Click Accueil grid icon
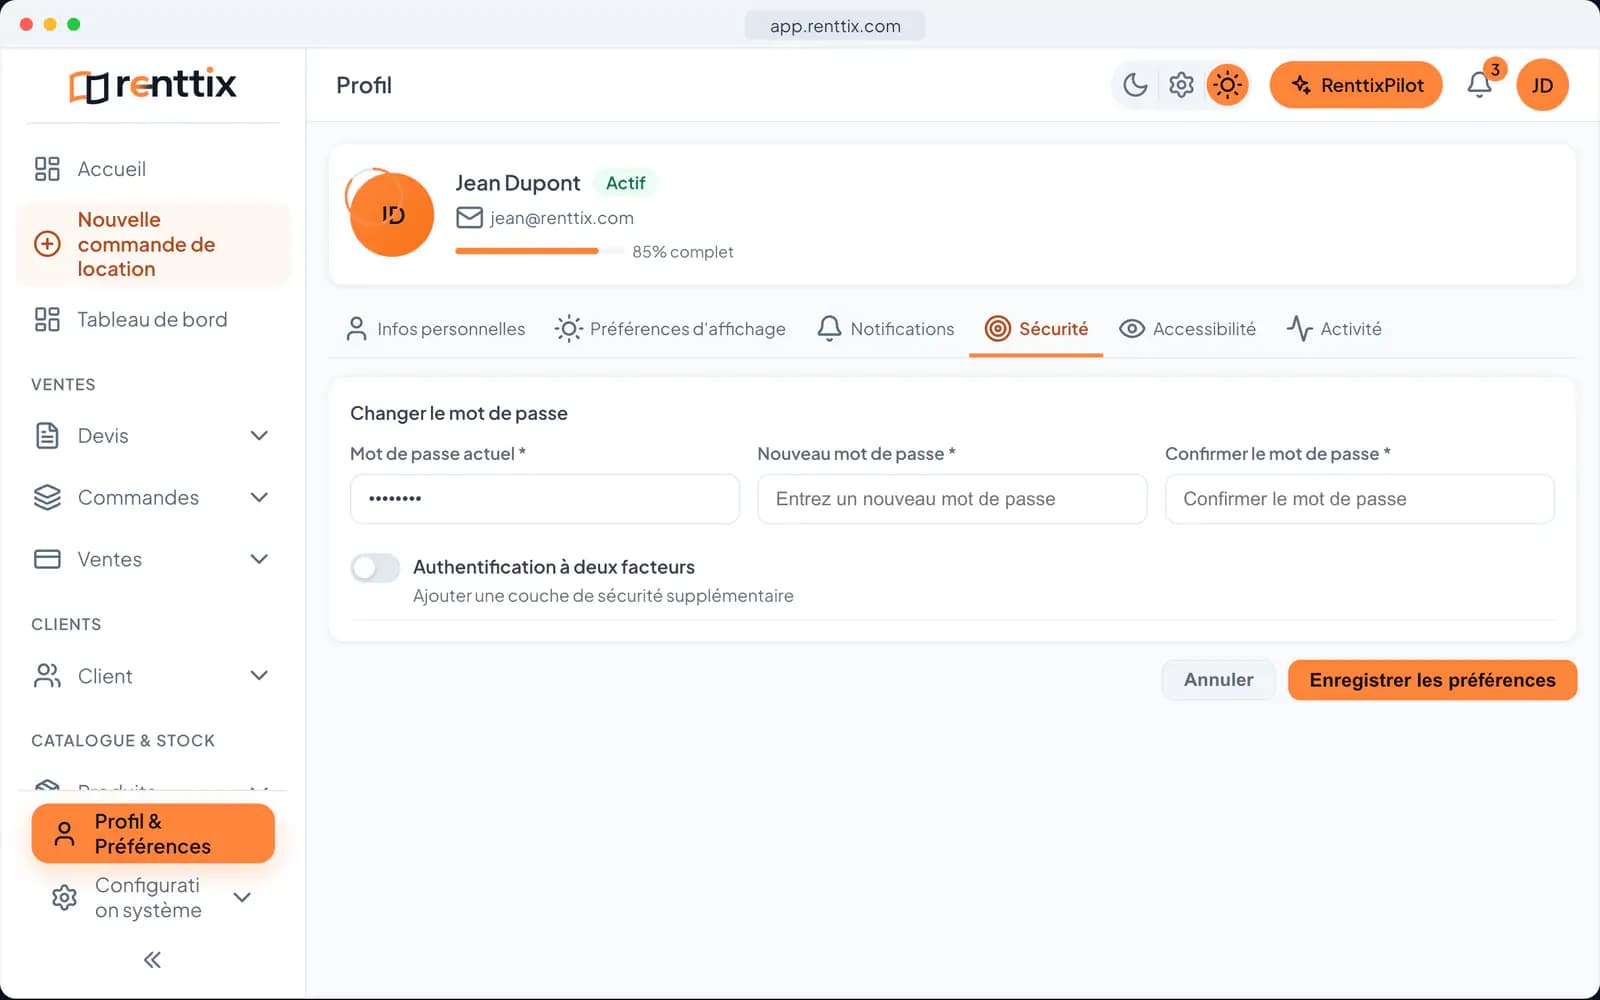 point(47,169)
